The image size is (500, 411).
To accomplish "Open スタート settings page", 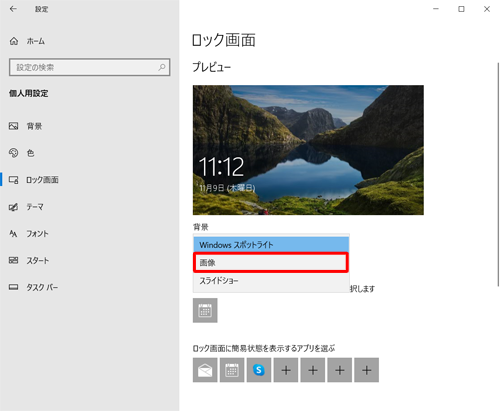I will click(x=38, y=260).
